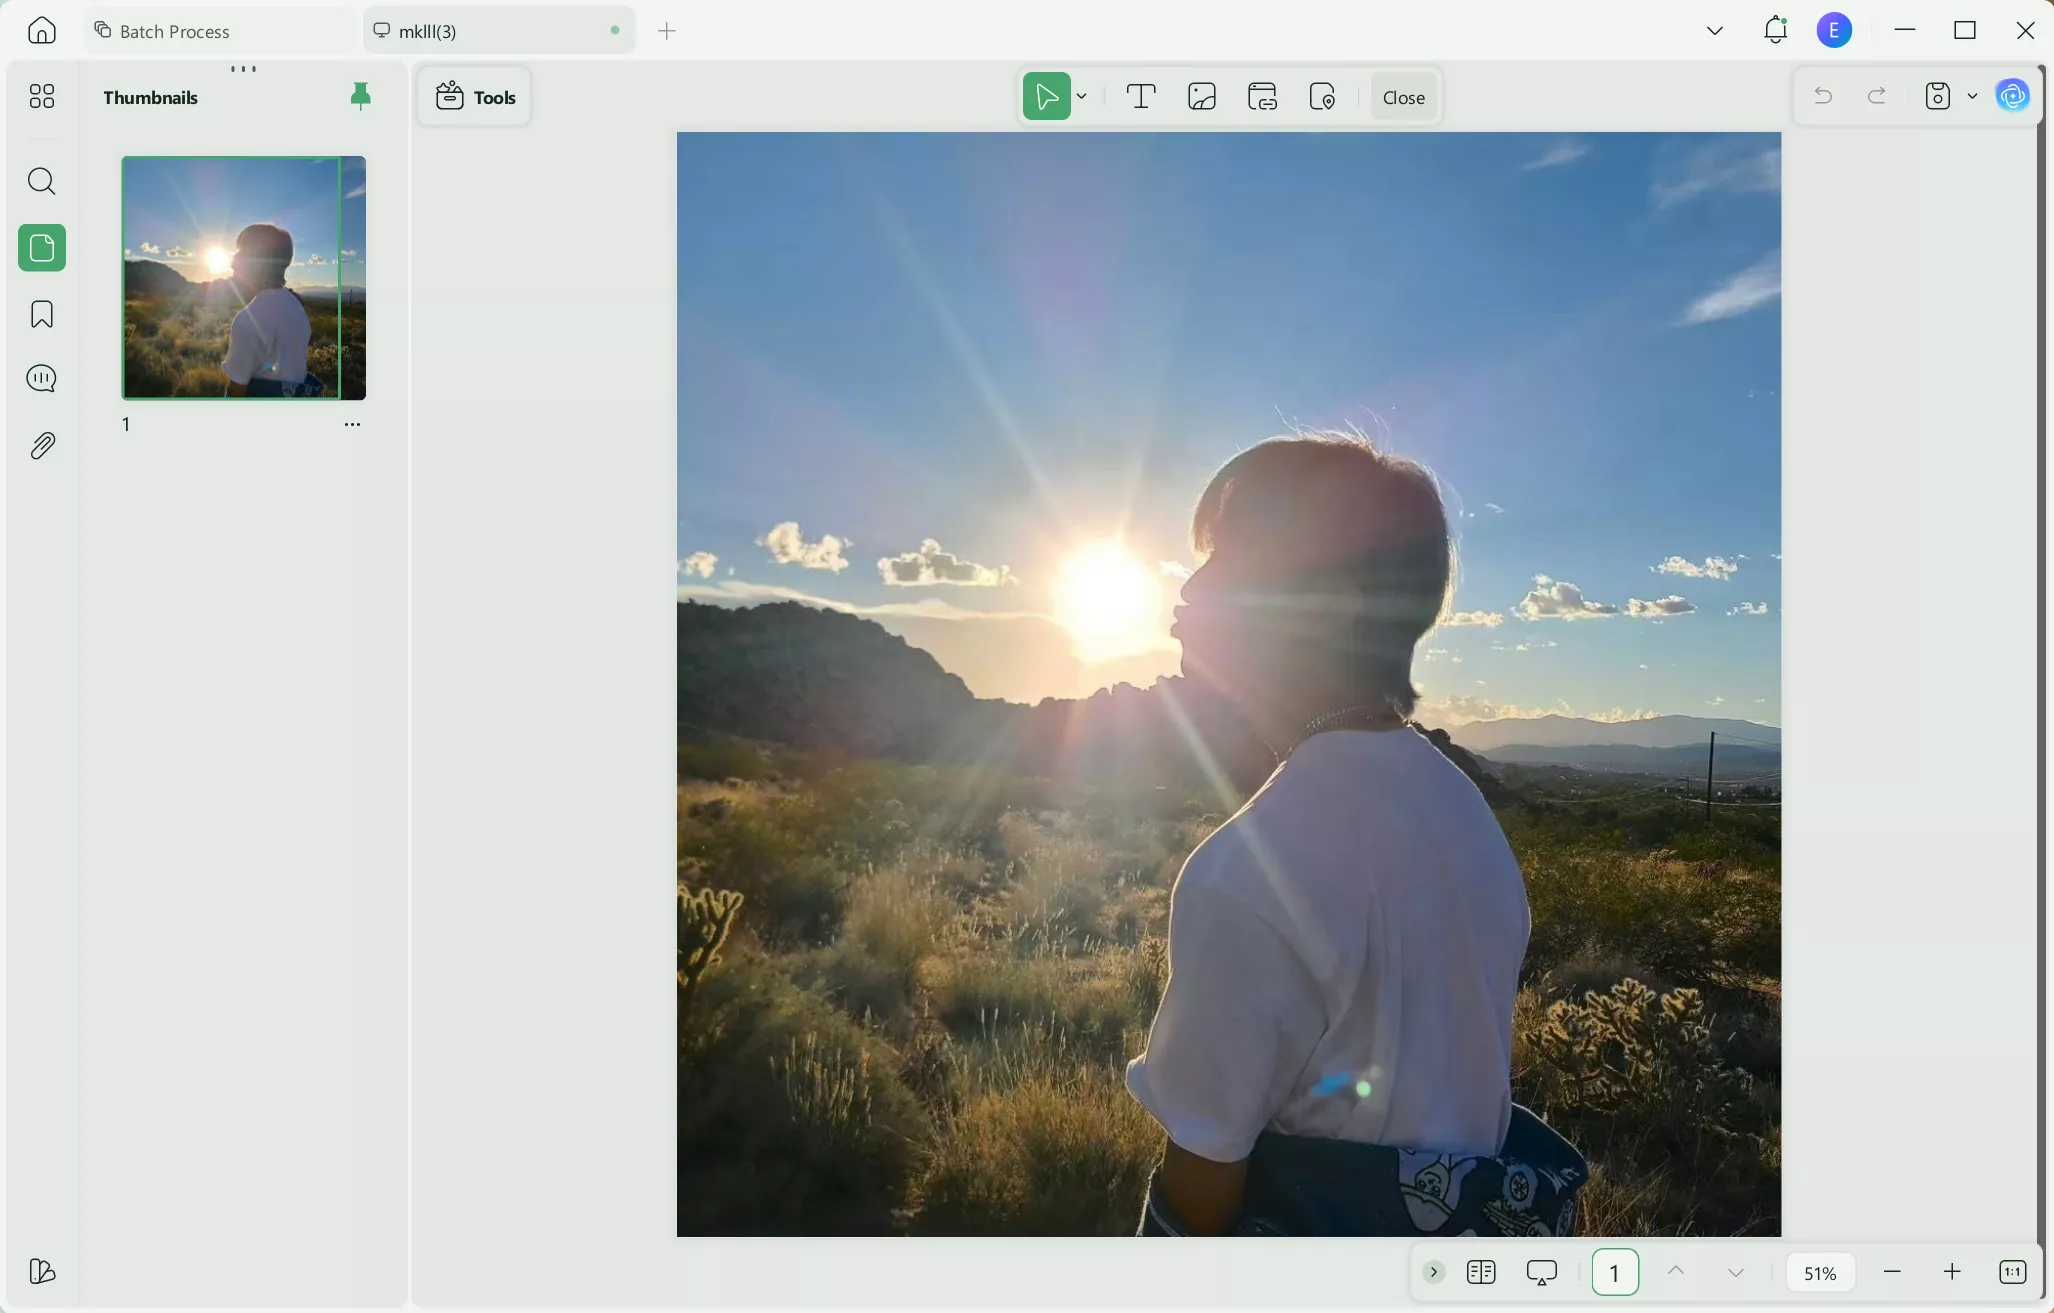This screenshot has height=1313, width=2054.
Task: Open the save options dropdown
Action: click(x=1971, y=96)
